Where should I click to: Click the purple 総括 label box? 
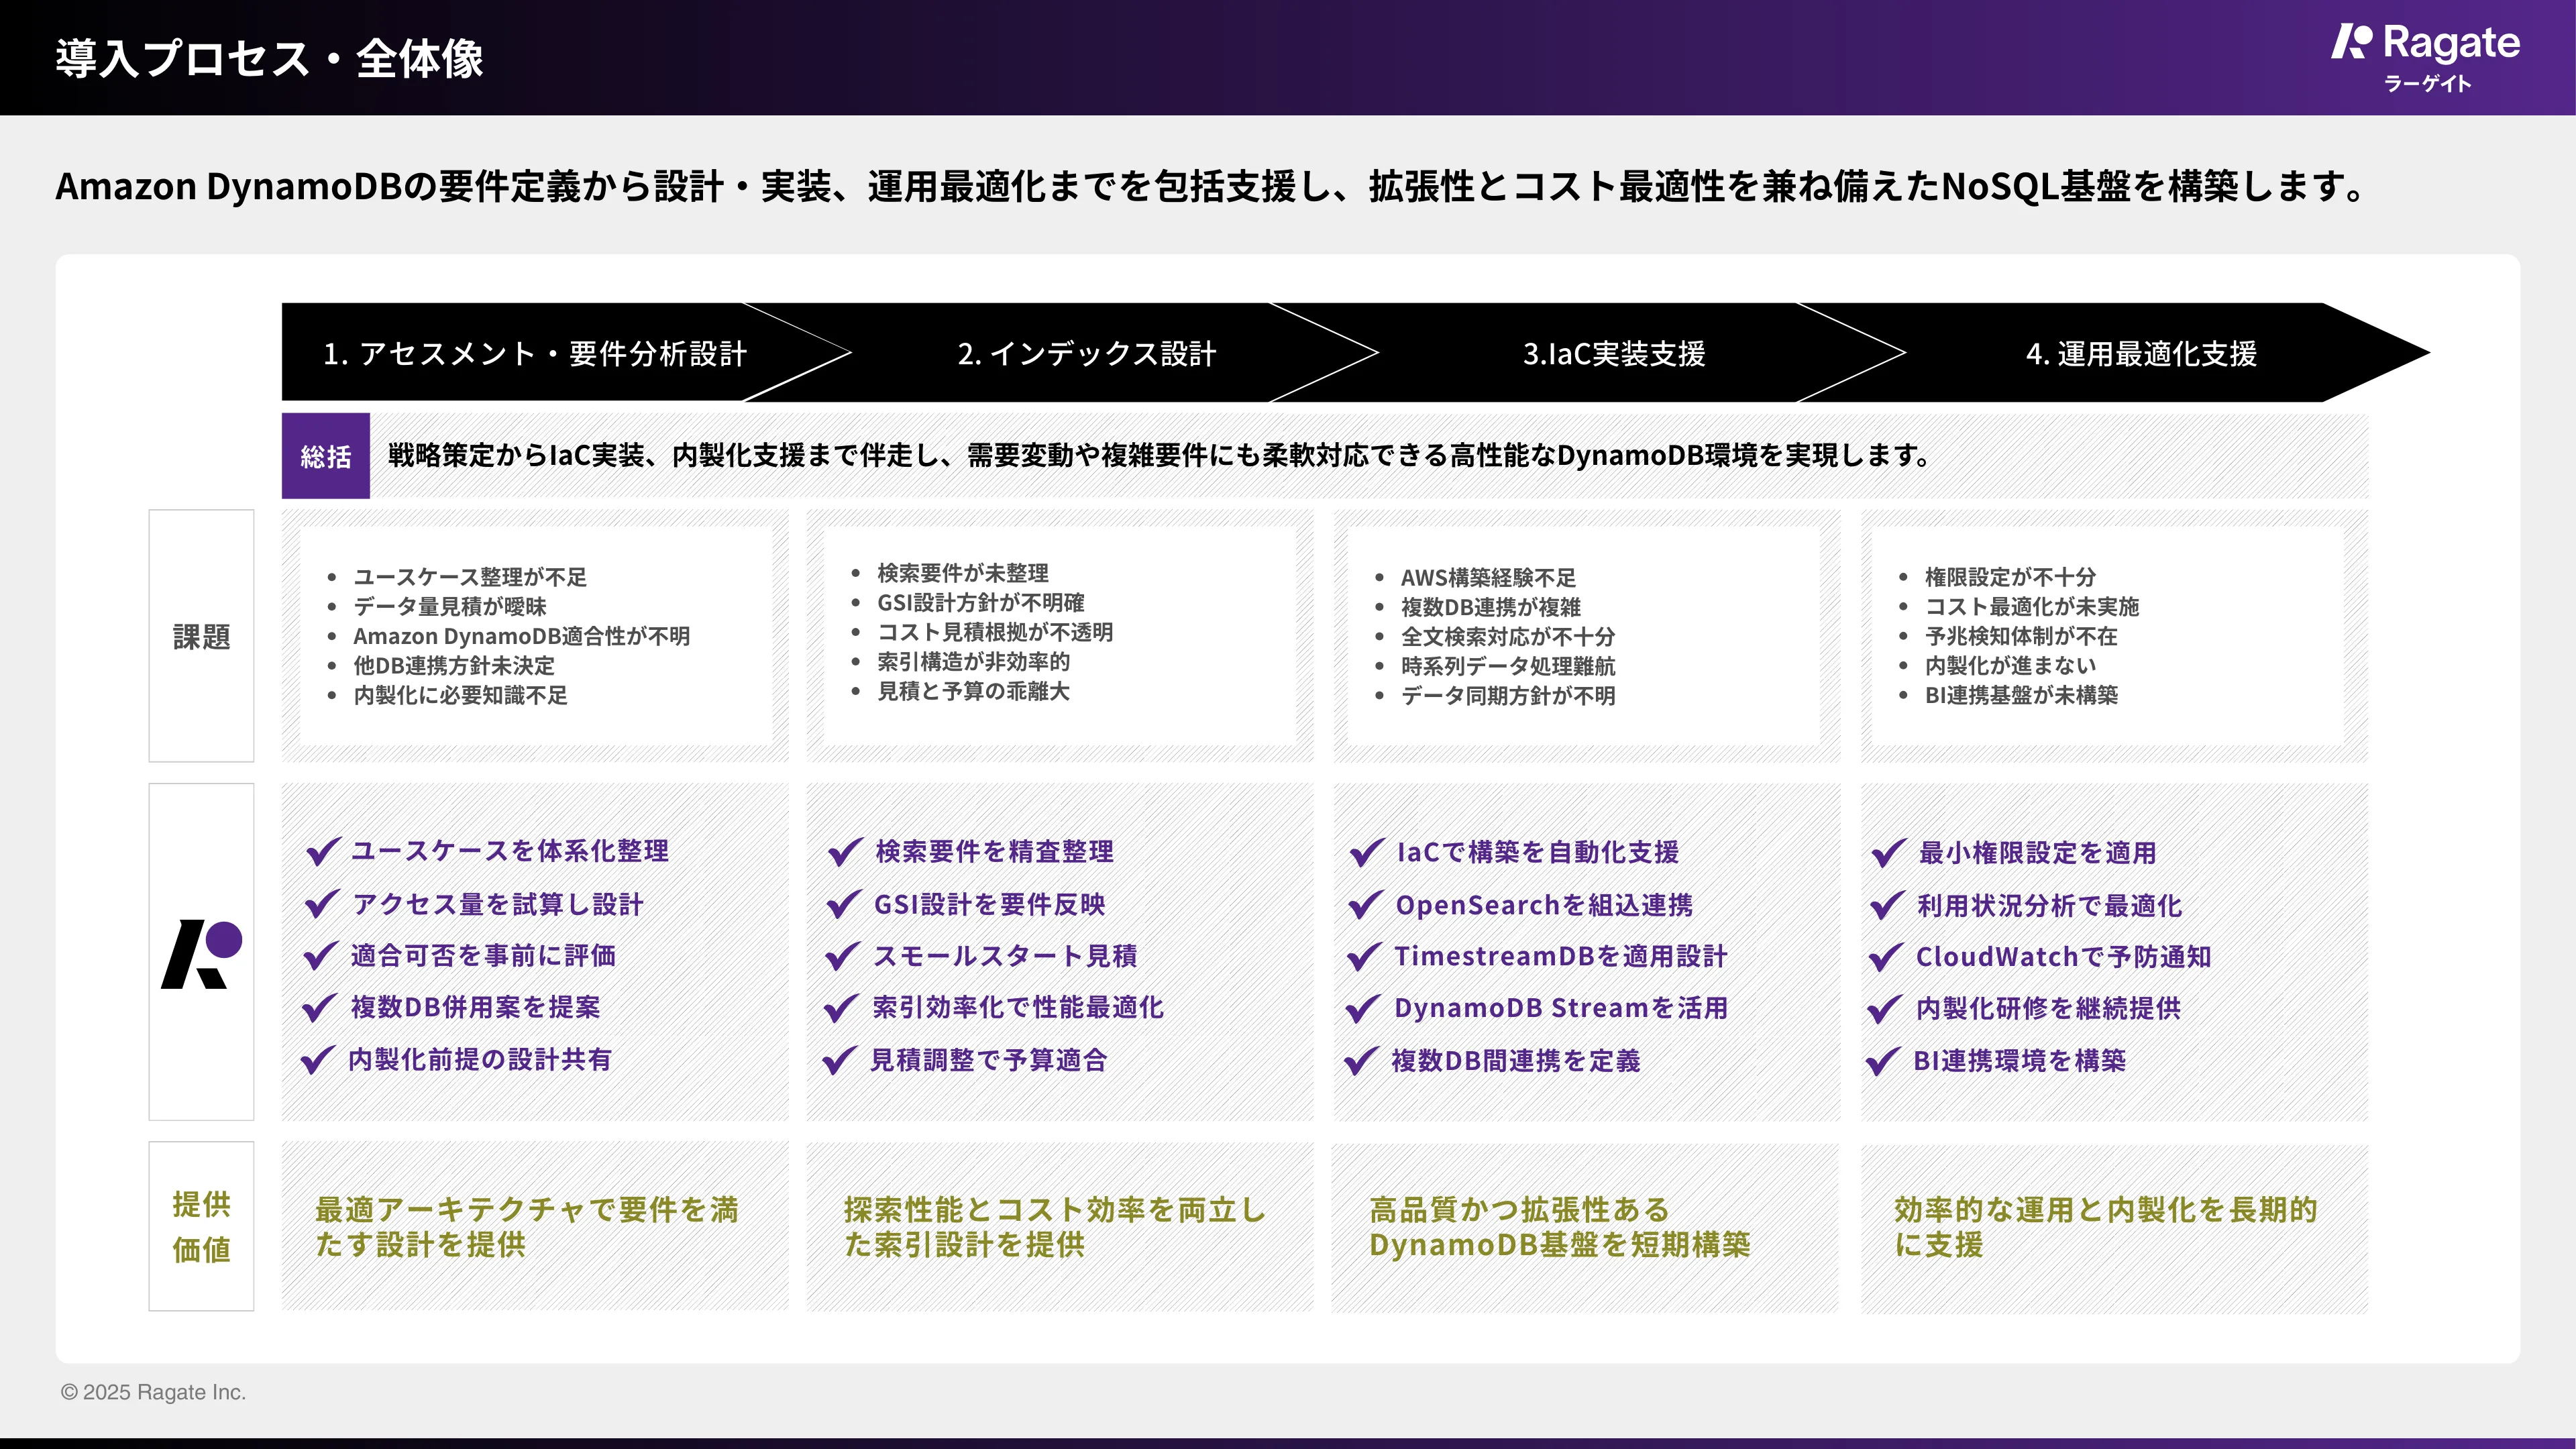326,456
